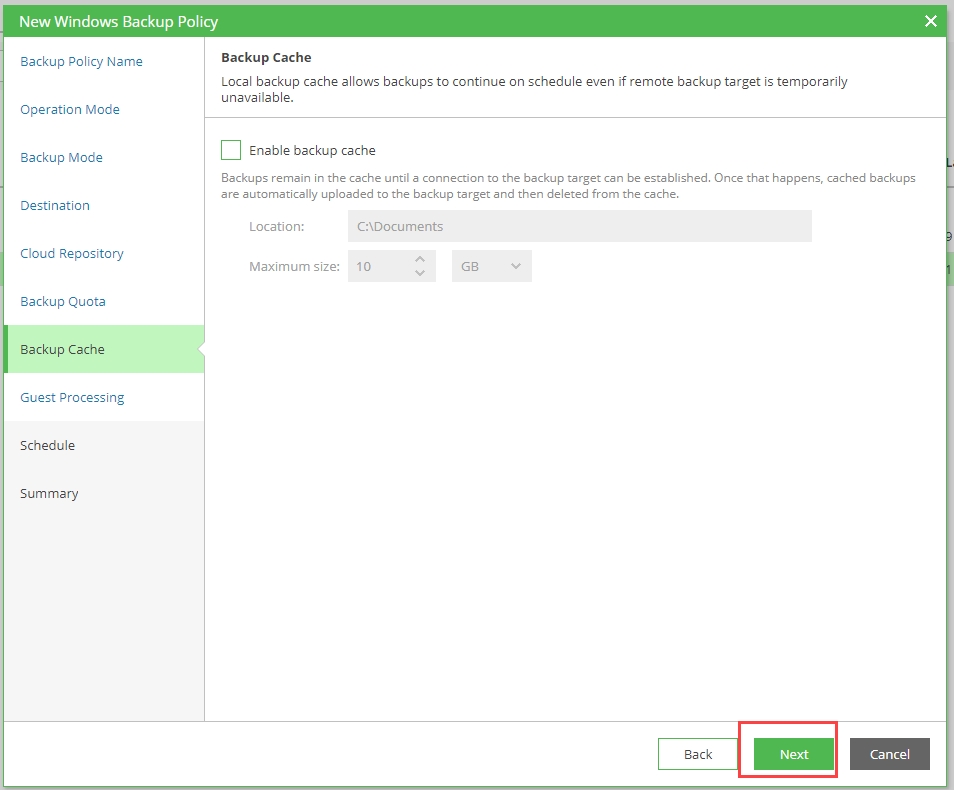Screen dimensions: 954x790
Task: Jump to the Cloud Repository step
Action: pyautogui.click(x=72, y=253)
